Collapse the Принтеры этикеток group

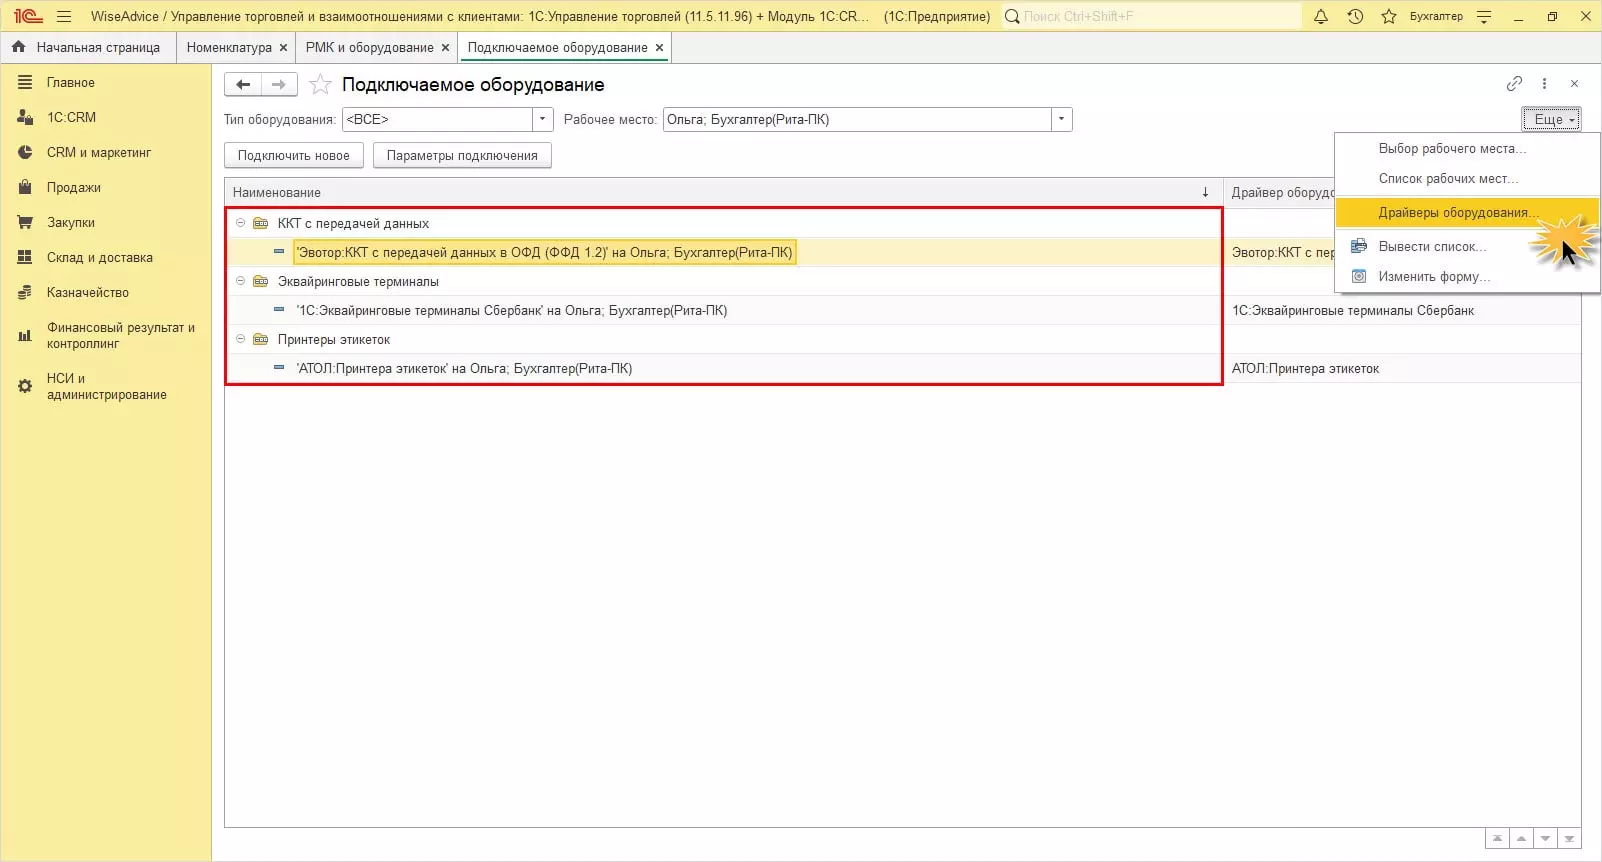tap(240, 339)
